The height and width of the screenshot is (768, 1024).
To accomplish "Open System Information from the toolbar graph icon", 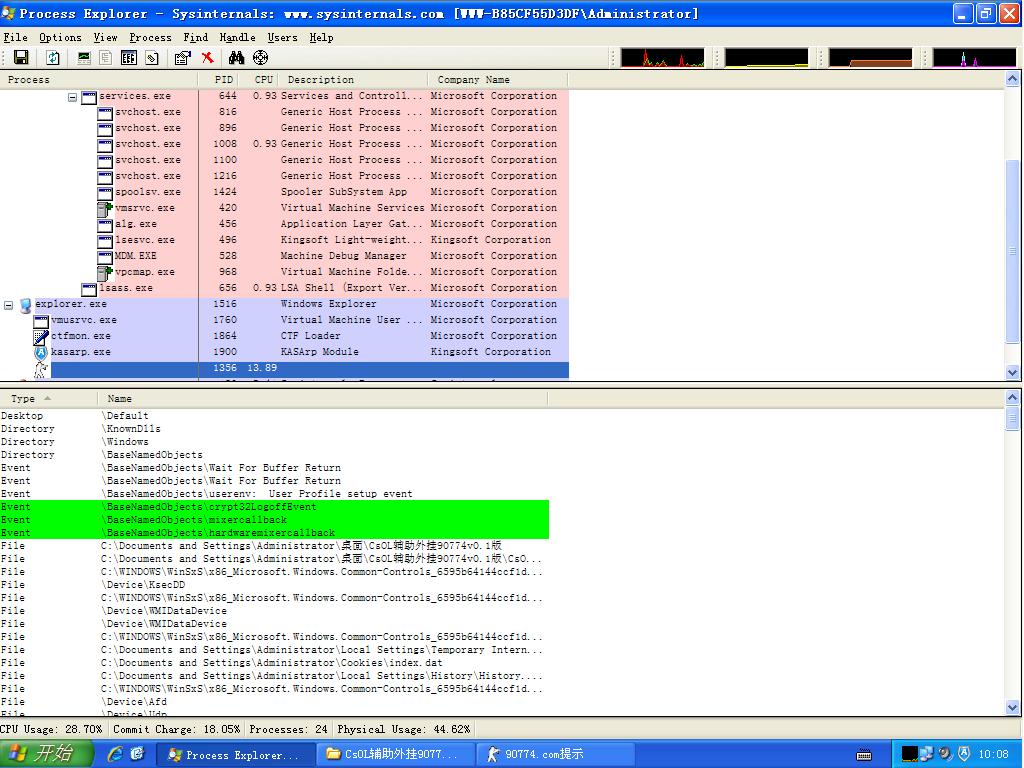I will pyautogui.click(x=84, y=57).
